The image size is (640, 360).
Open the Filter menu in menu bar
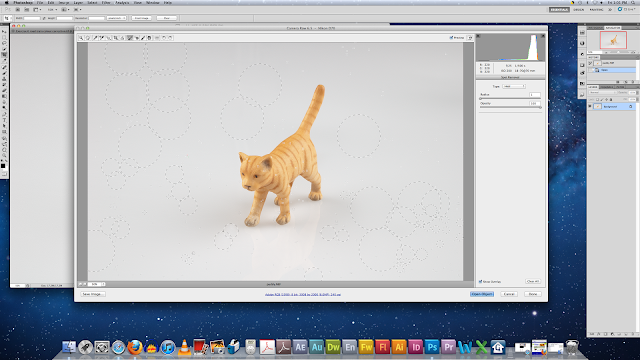point(106,2)
